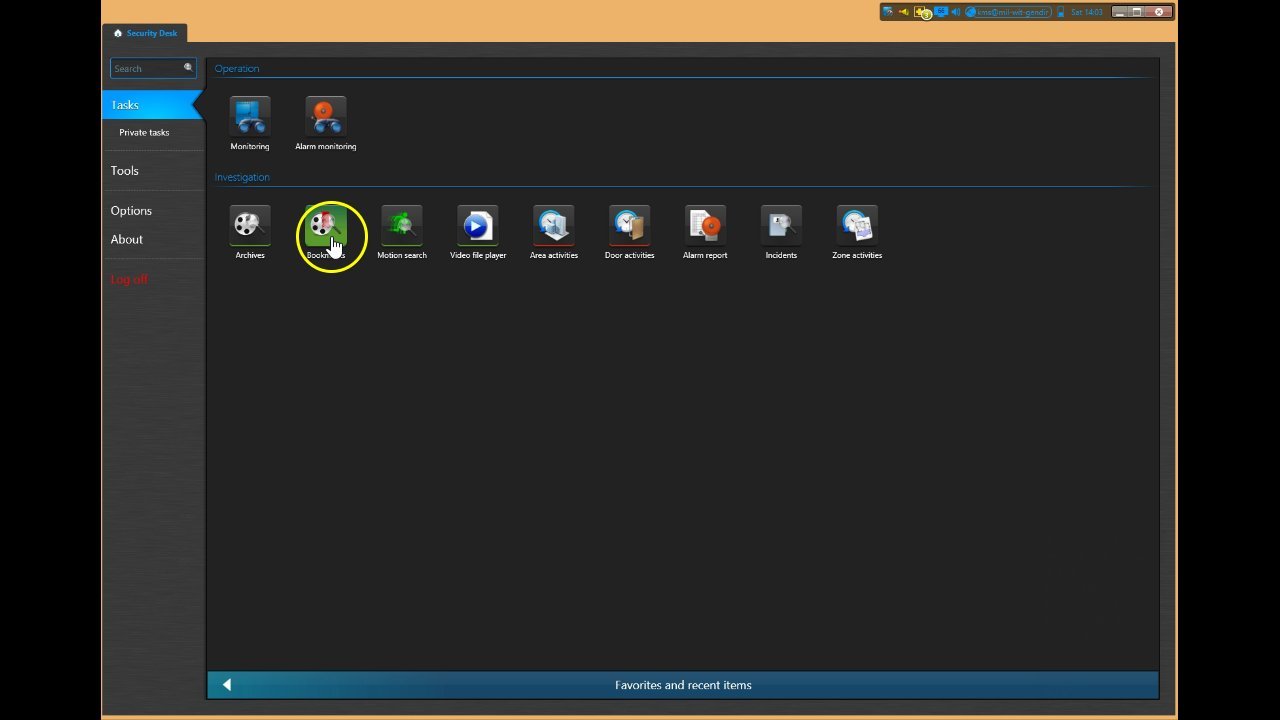Click the yellow speaker alarm tray icon
The image size is (1280, 720).
point(904,12)
